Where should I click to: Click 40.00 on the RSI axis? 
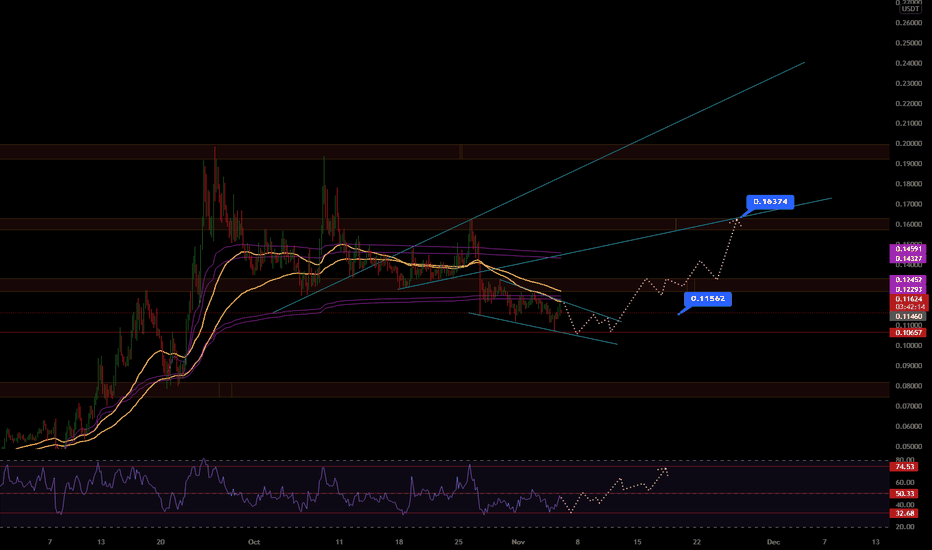905,505
